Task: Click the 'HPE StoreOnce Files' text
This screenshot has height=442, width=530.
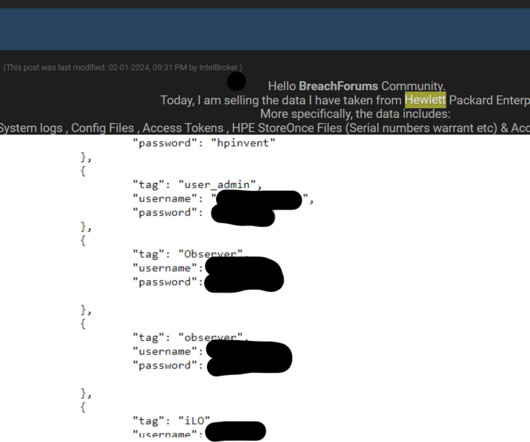Action: tap(287, 128)
